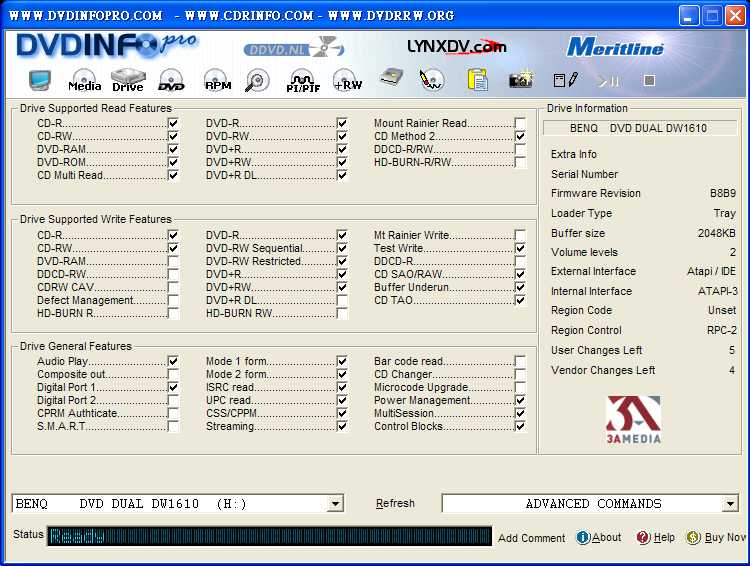Toggle the DVD+R DL write checkbox
The height and width of the screenshot is (566, 750).
[342, 300]
